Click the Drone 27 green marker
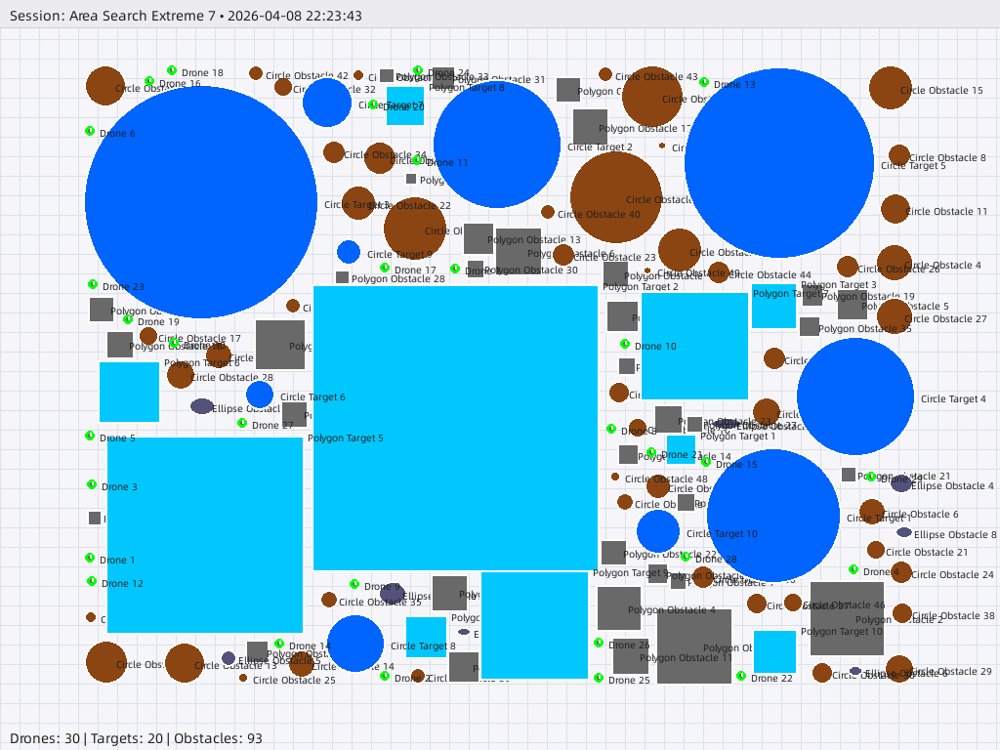 coord(242,423)
